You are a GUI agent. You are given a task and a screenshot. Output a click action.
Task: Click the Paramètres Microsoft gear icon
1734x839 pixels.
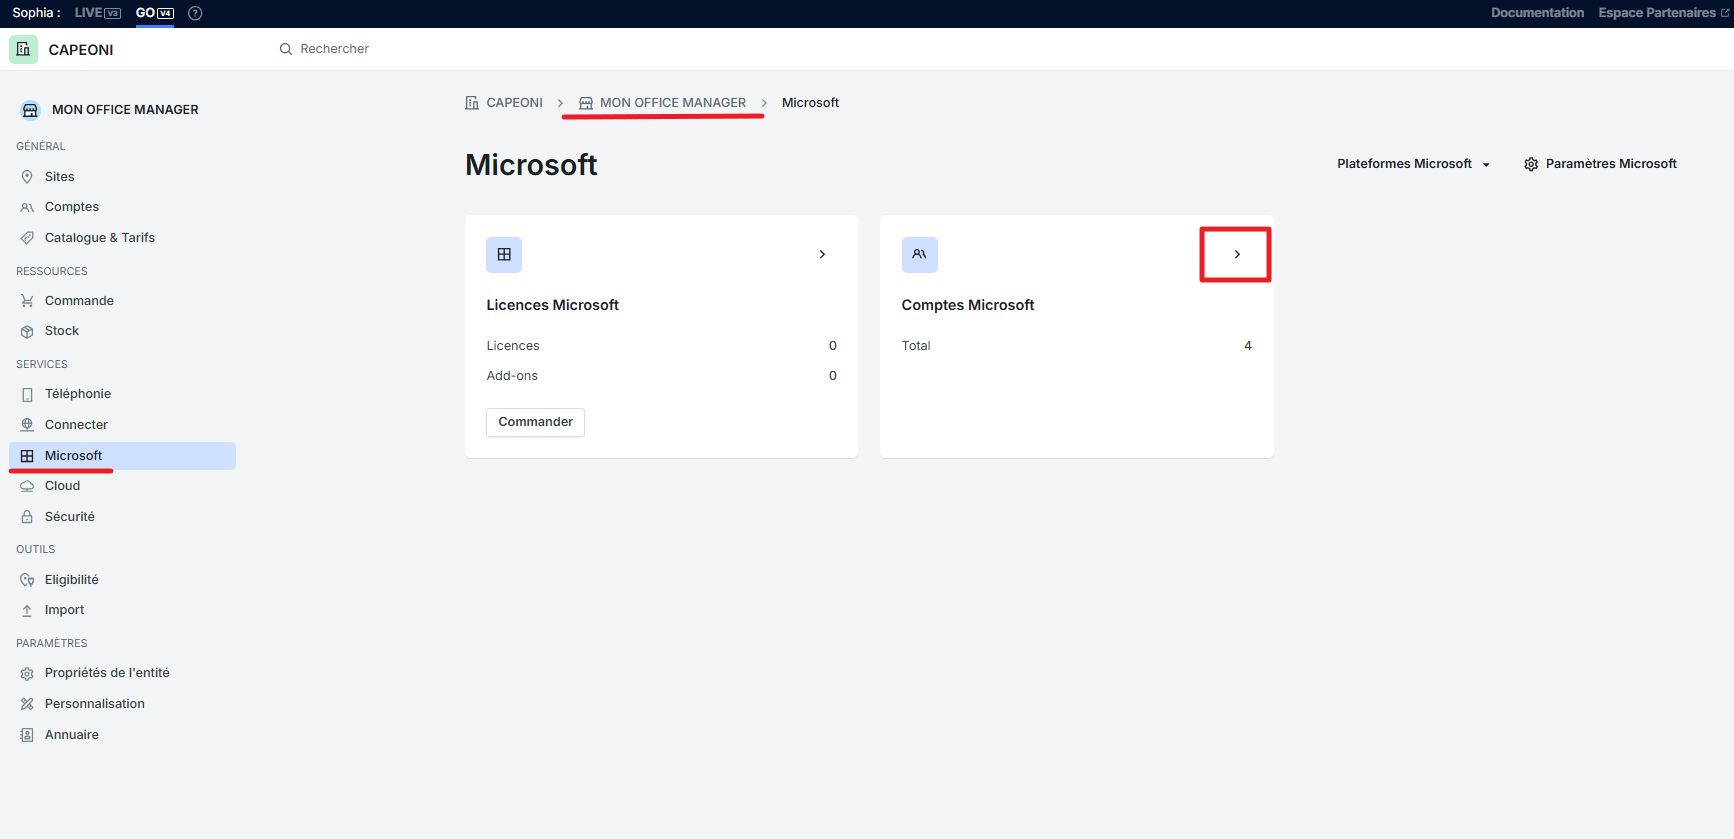[1531, 164]
